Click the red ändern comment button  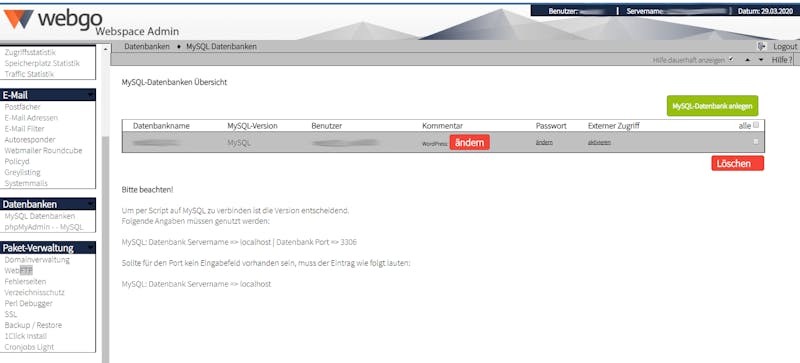pyautogui.click(x=469, y=142)
